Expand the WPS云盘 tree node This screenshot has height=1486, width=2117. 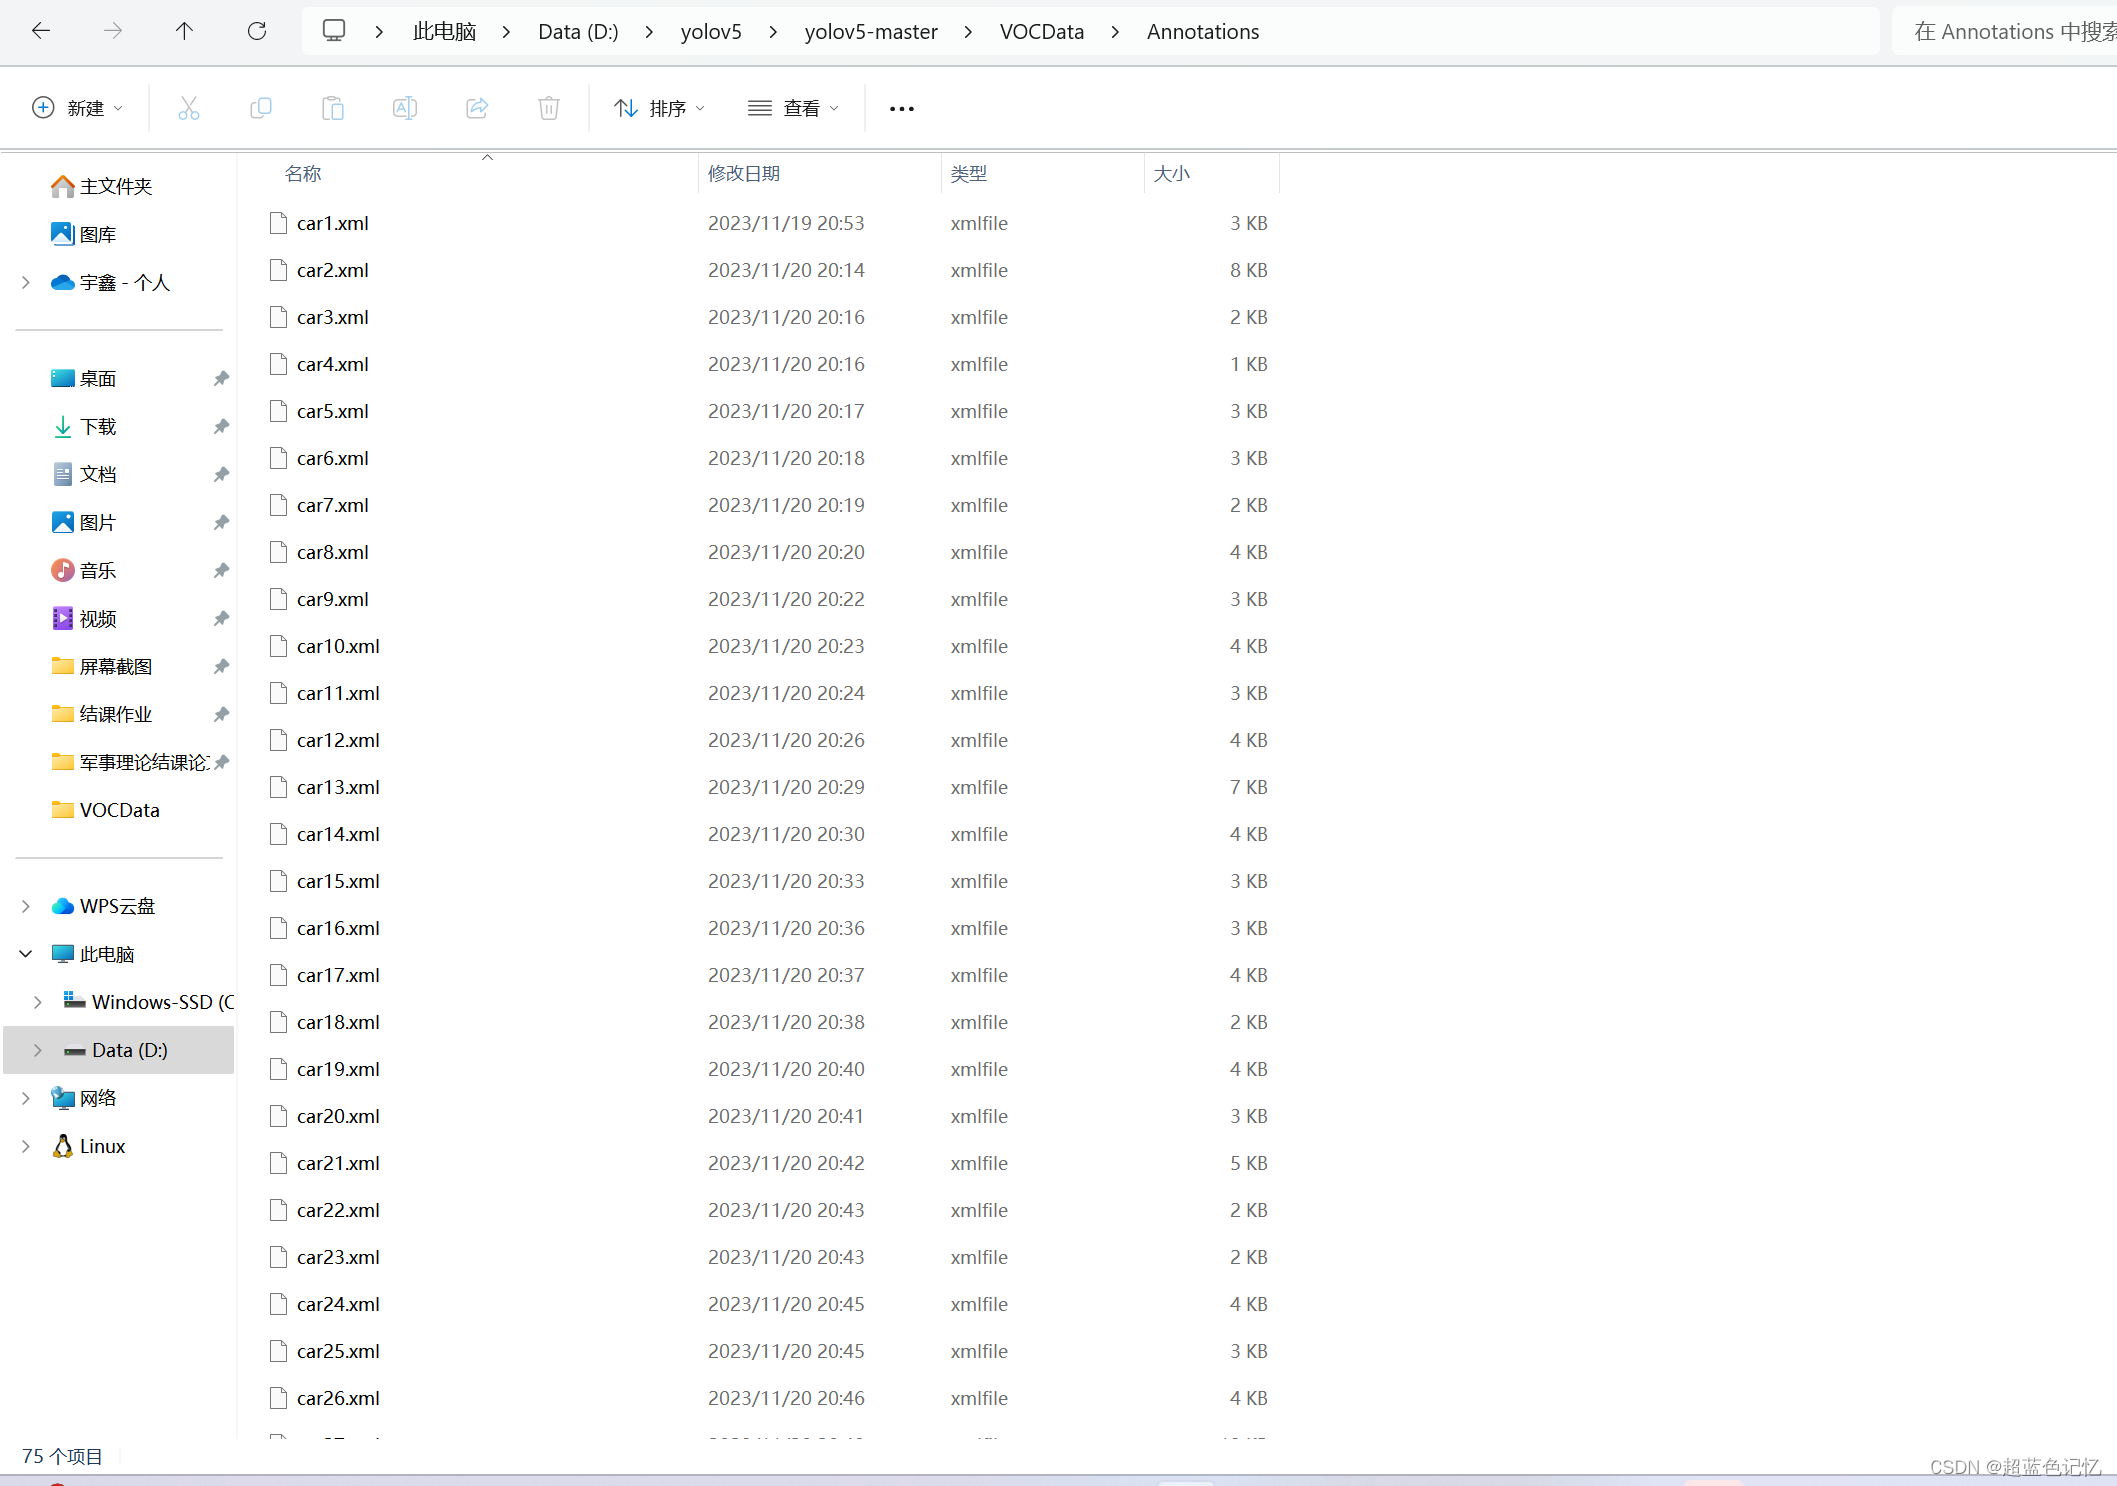click(26, 906)
